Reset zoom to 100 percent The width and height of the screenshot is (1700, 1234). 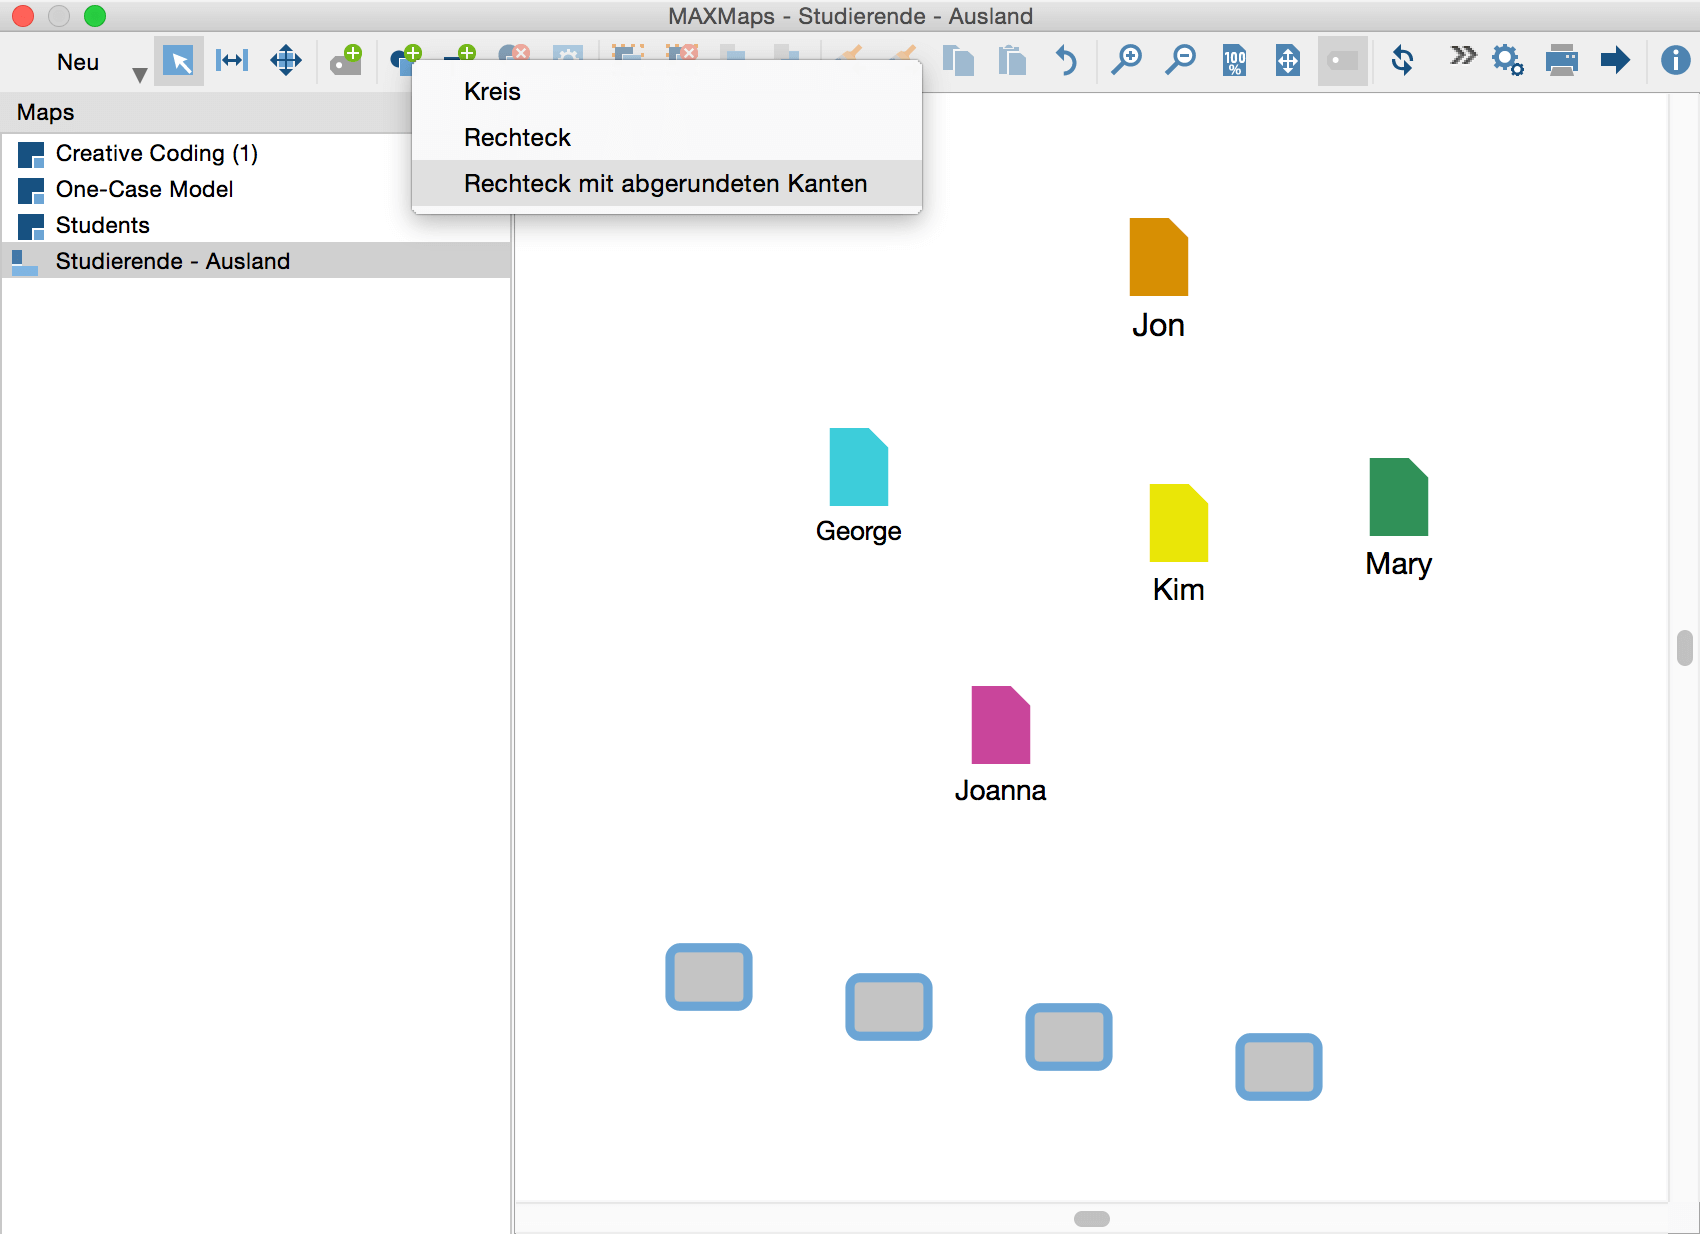point(1235,61)
